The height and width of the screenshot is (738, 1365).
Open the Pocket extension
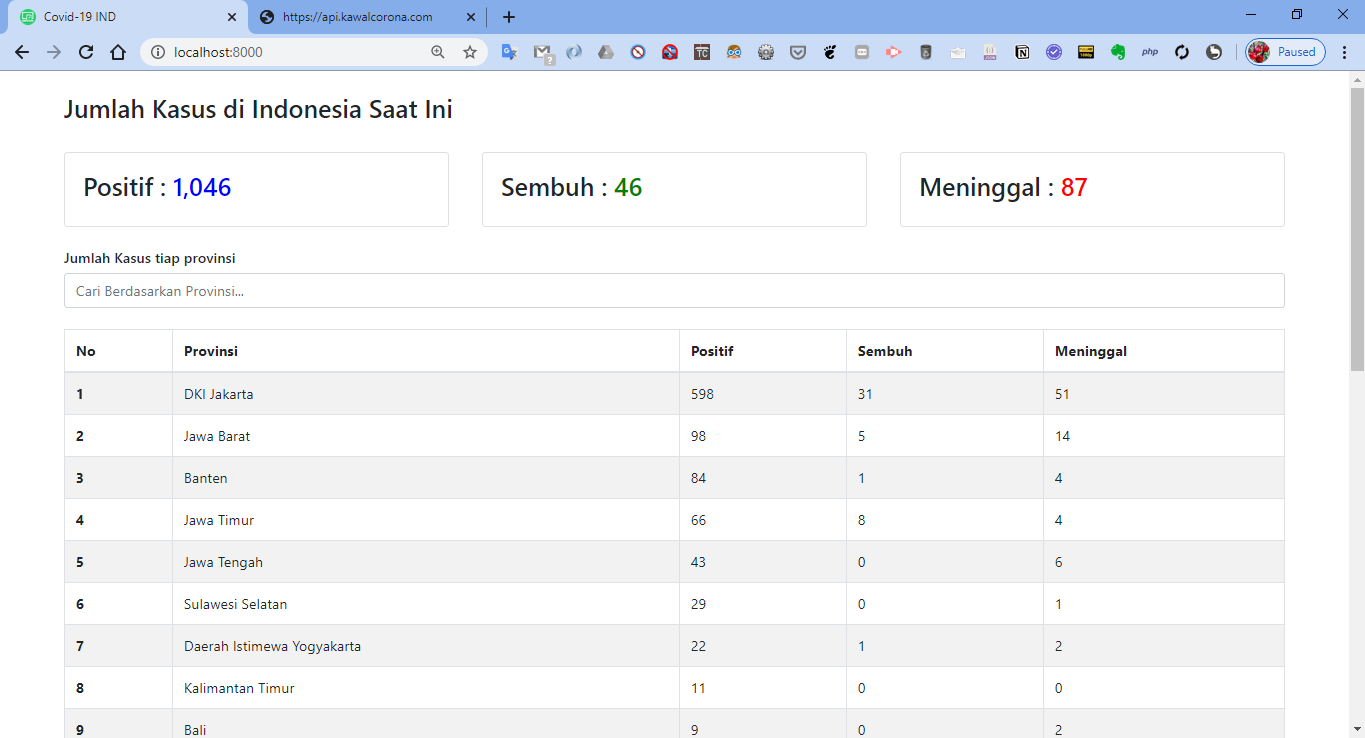(798, 52)
